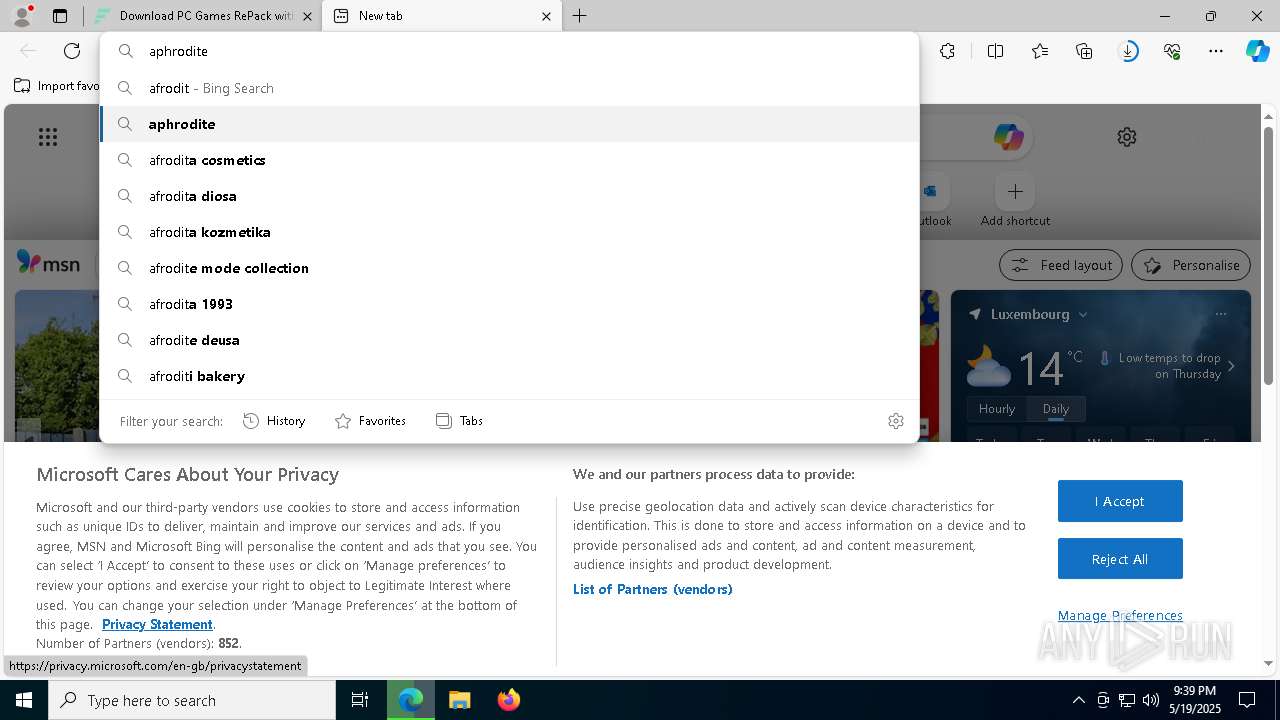Filter search by Tabs
The height and width of the screenshot is (720, 1280).
(x=459, y=421)
